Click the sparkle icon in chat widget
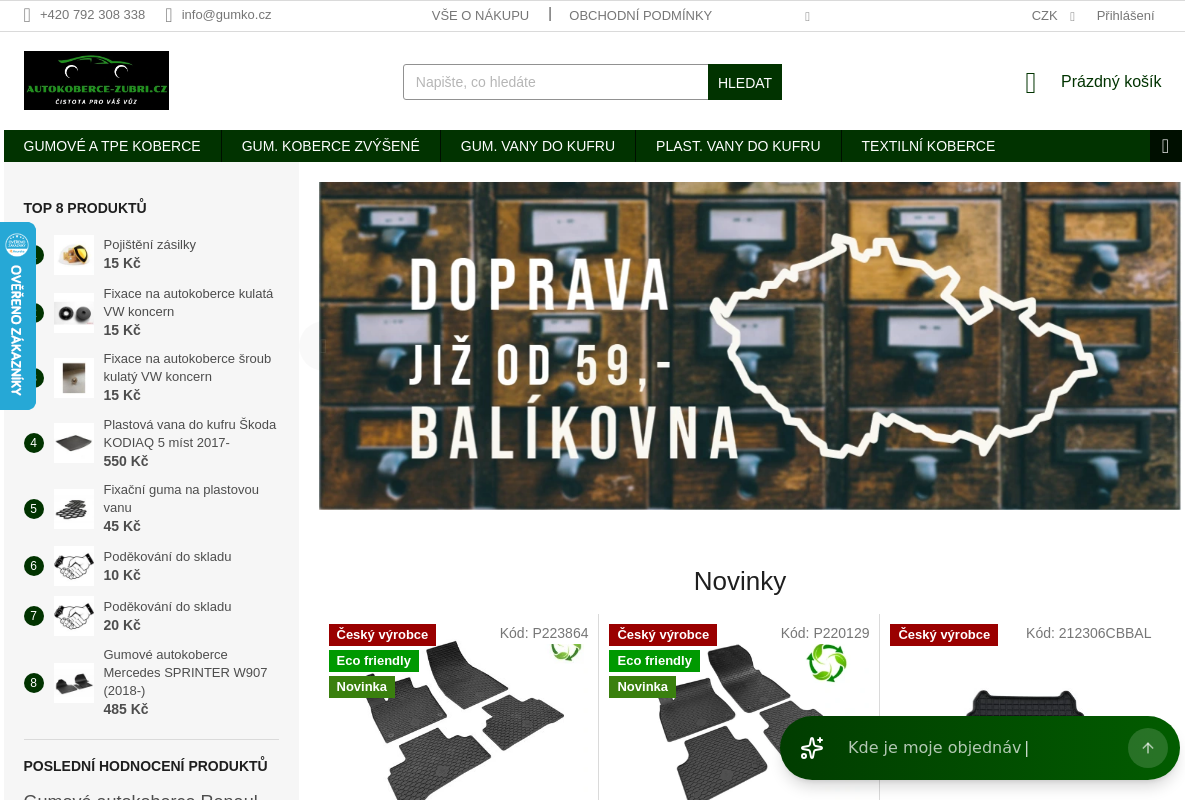Viewport: 1200px width, 800px height. [x=812, y=748]
